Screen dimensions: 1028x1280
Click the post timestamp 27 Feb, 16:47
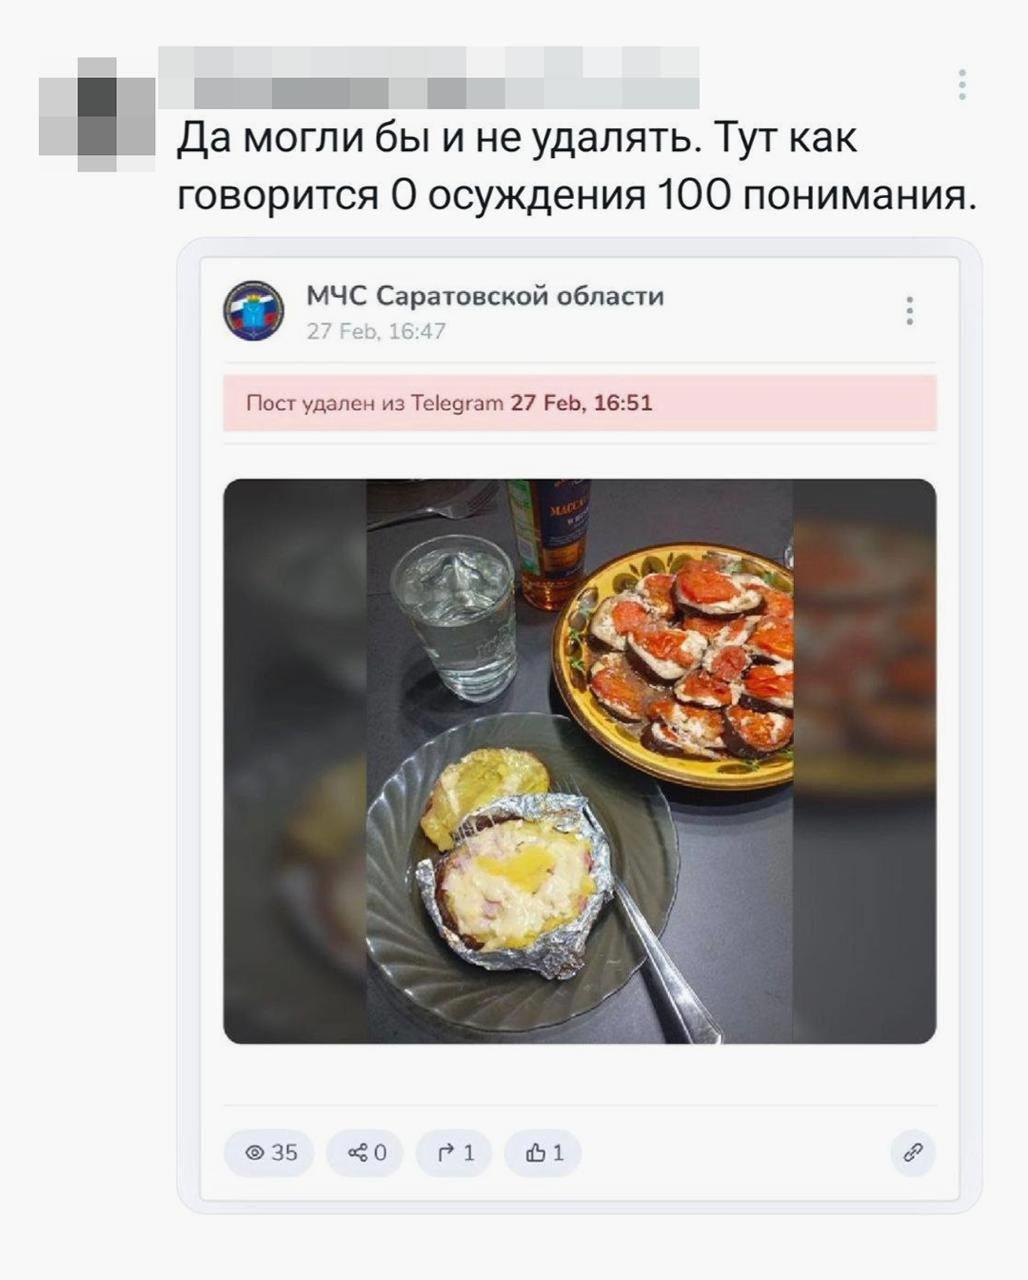tap(376, 331)
